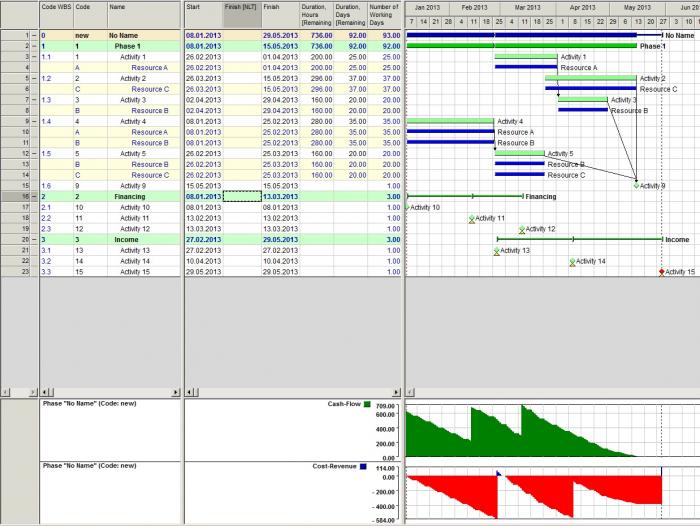This screenshot has height=526, width=700.
Task: Collapse Activity 4 resource list
Action: (x=34, y=121)
